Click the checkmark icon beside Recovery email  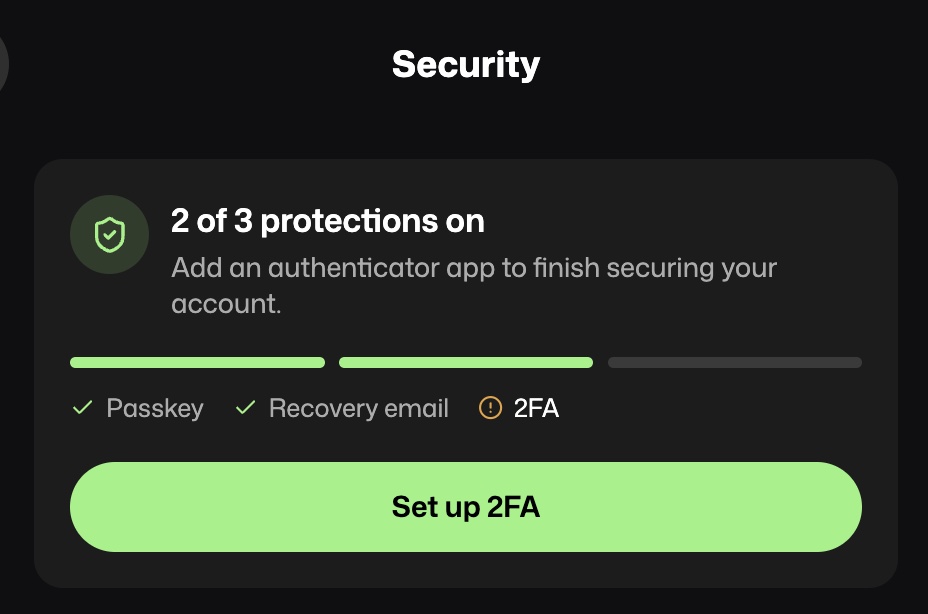point(245,408)
